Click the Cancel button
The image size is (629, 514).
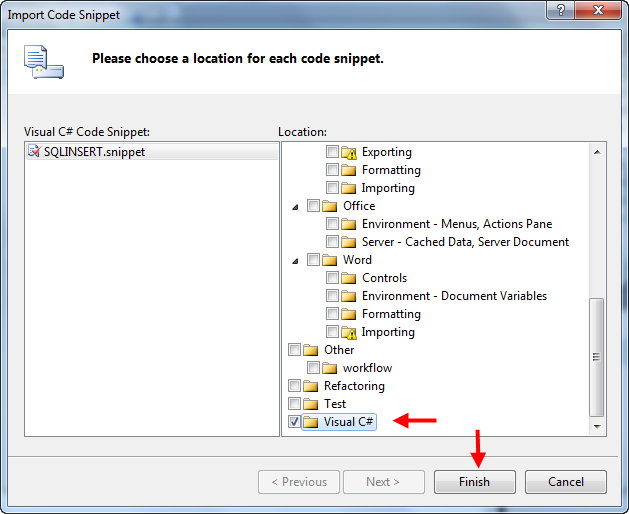point(565,481)
